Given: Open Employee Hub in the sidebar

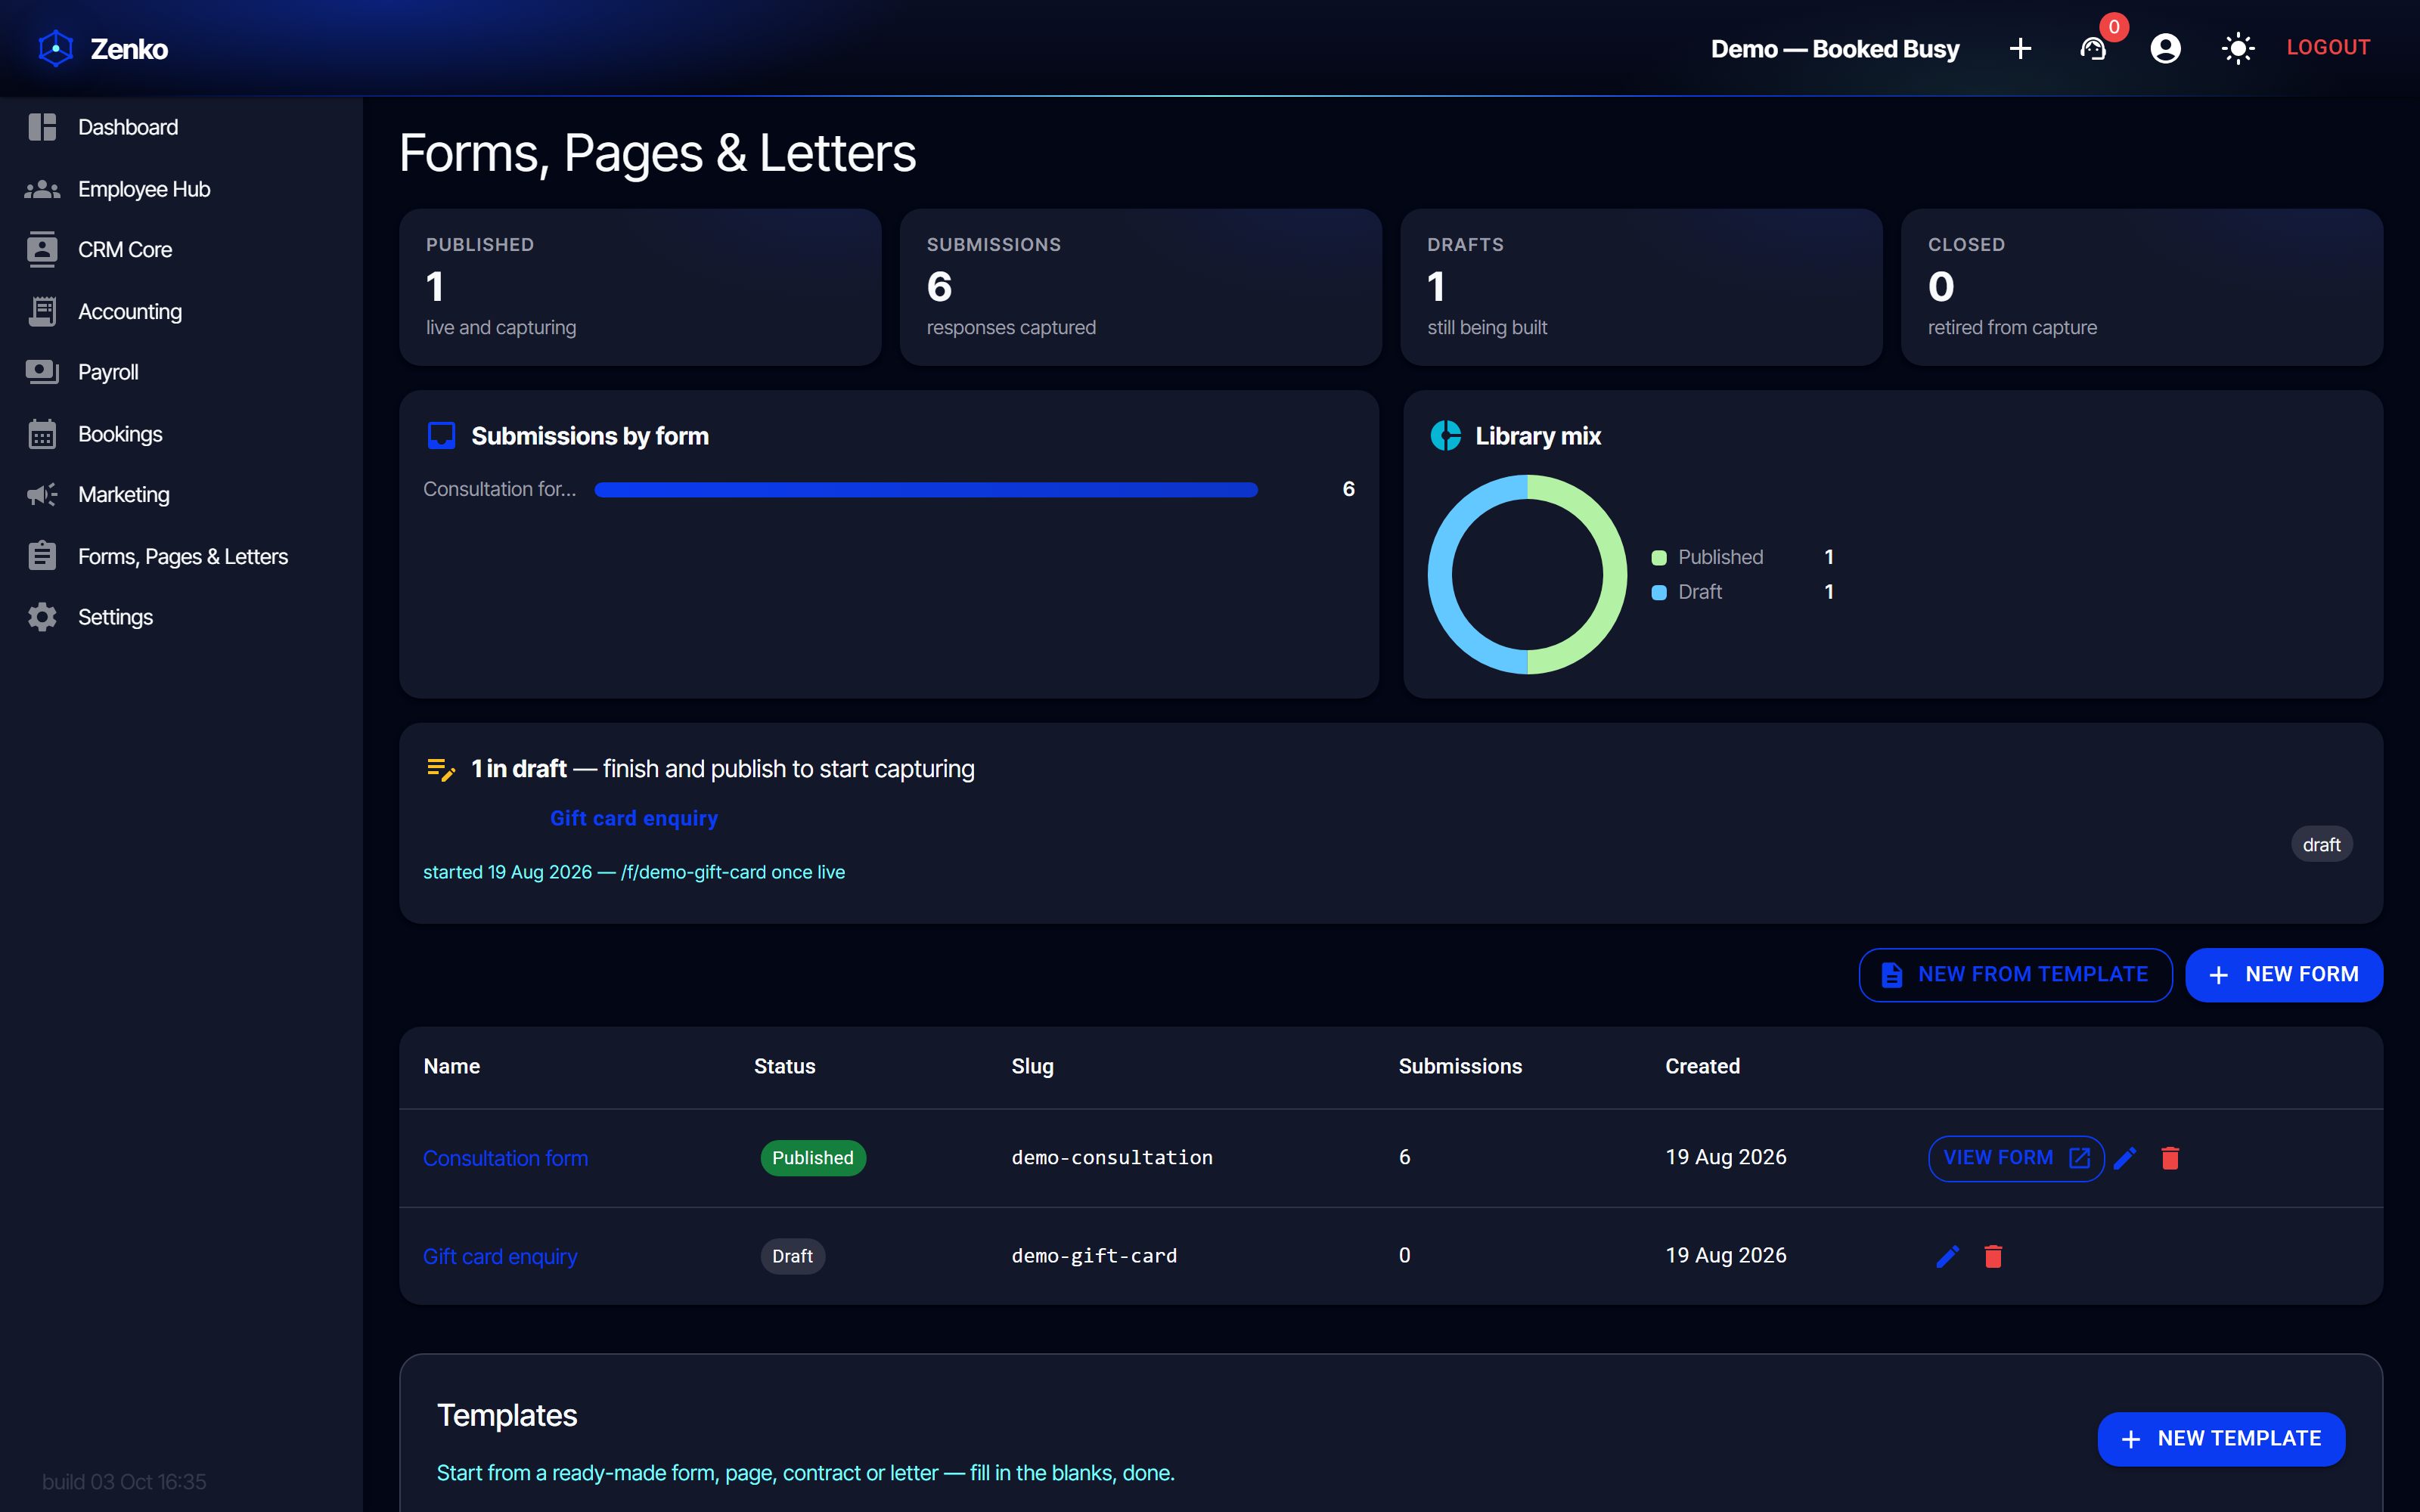Looking at the screenshot, I should point(181,189).
